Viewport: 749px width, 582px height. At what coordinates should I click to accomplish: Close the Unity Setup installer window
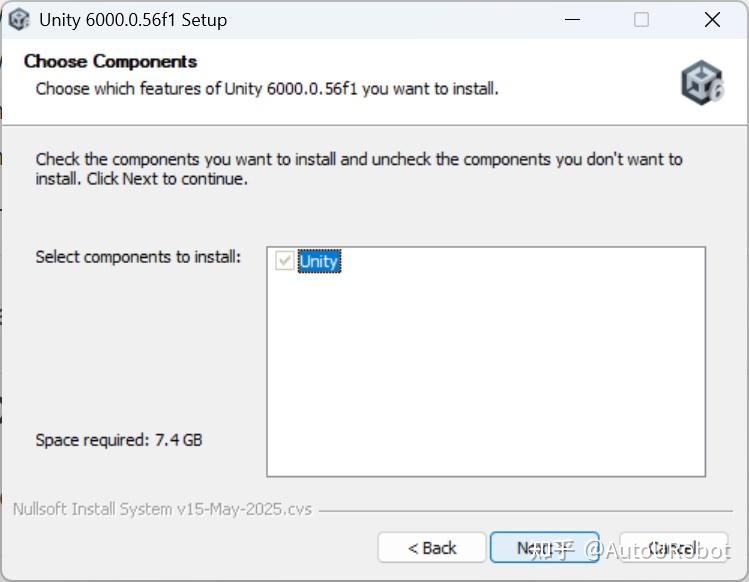click(712, 20)
